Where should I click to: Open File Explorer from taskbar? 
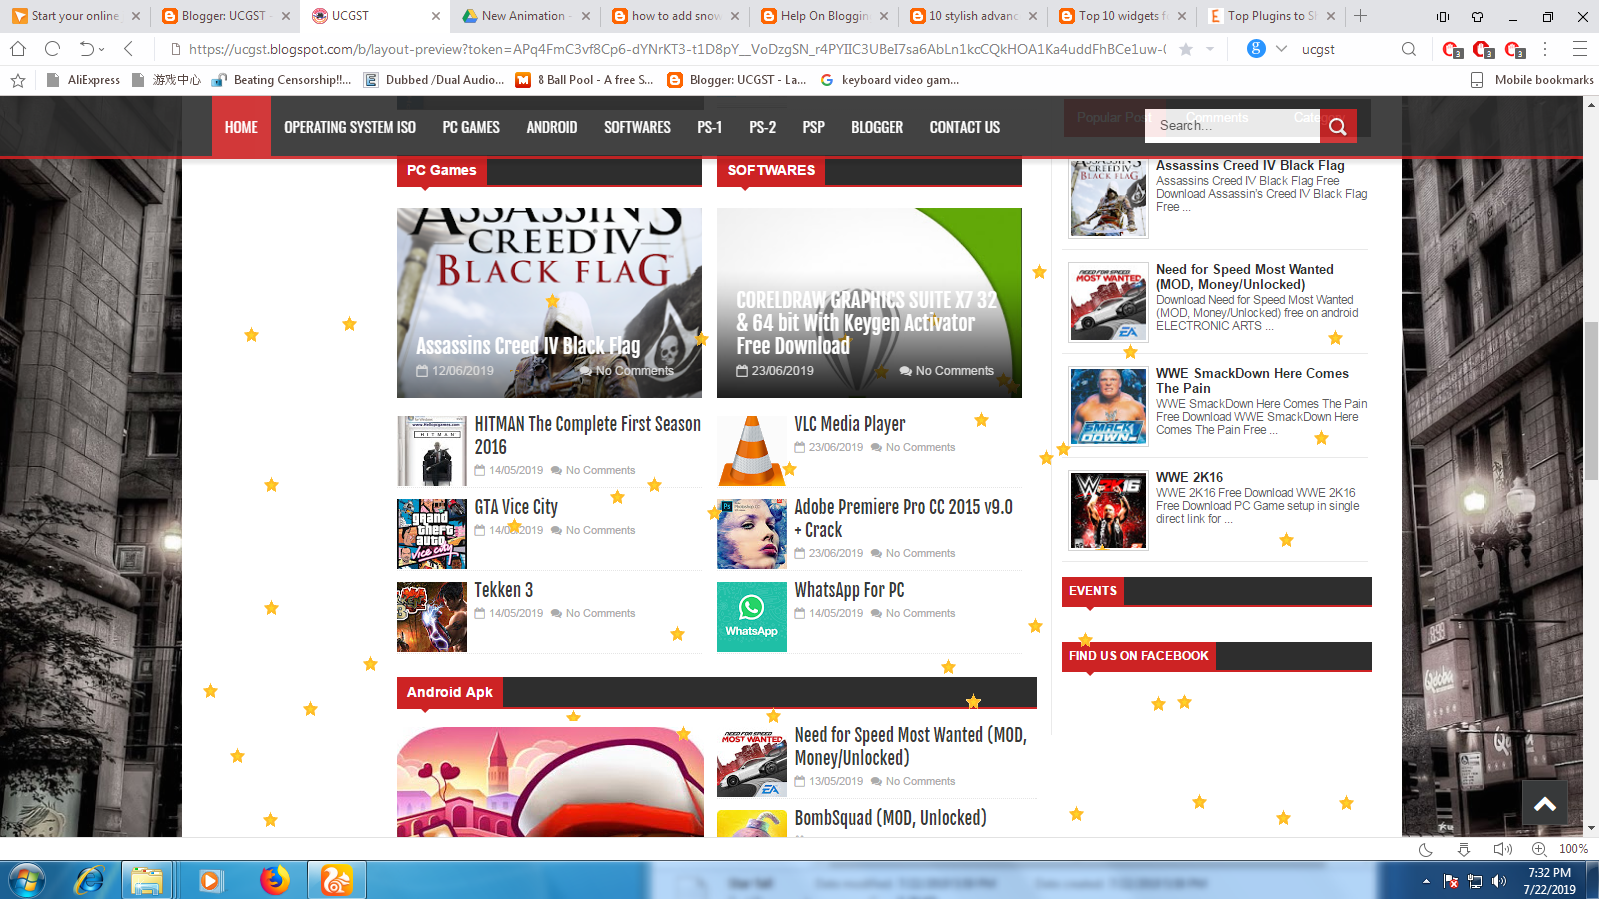tap(147, 880)
